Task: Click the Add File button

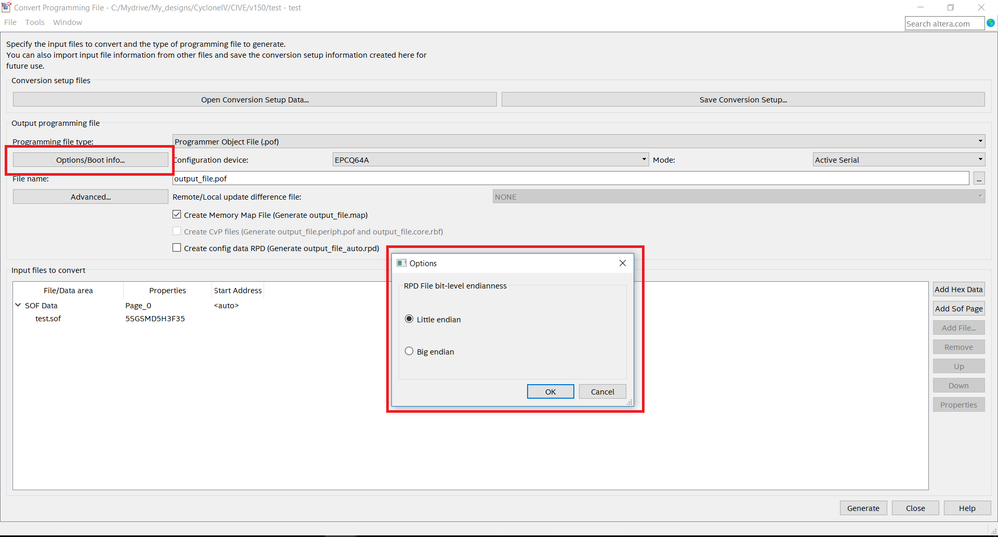Action: pos(959,328)
